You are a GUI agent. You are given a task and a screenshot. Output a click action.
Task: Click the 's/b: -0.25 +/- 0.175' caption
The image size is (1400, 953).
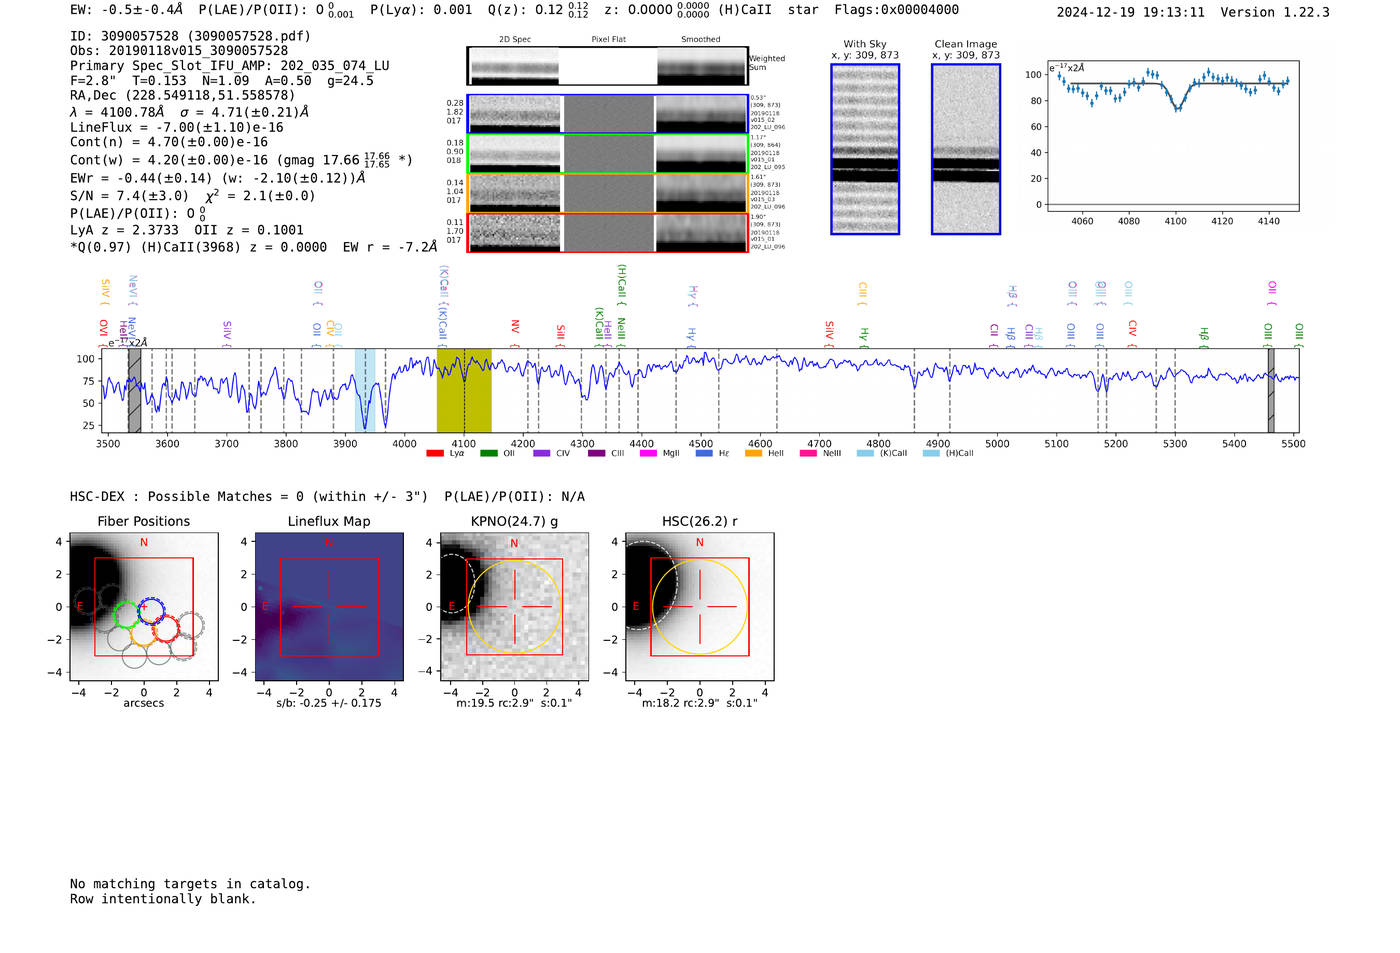click(x=329, y=703)
